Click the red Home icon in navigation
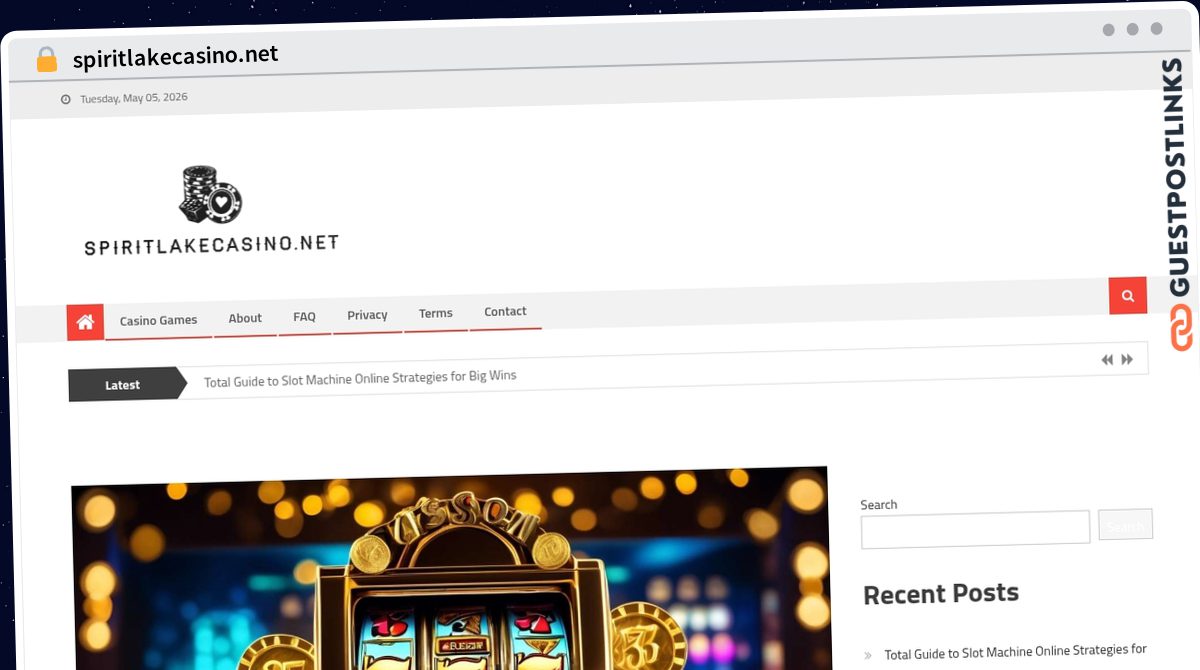1200x670 pixels. coord(85,322)
